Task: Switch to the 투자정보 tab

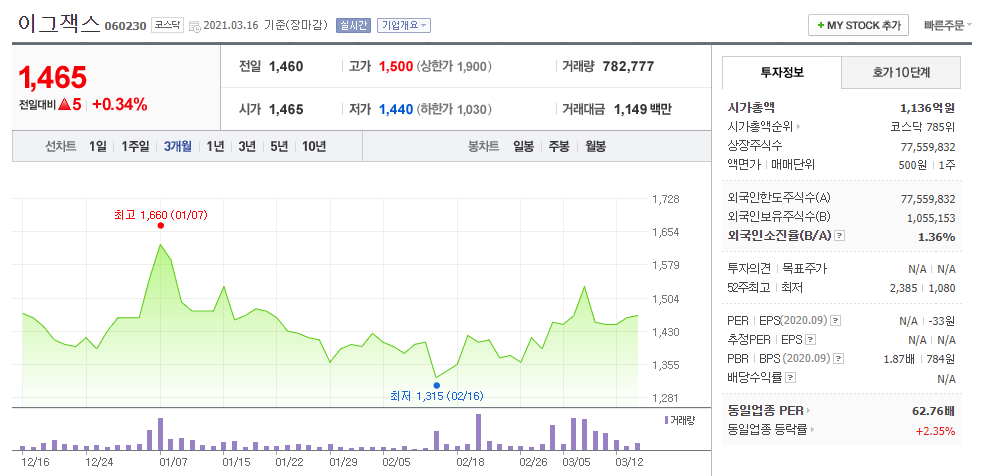Action: pyautogui.click(x=782, y=72)
